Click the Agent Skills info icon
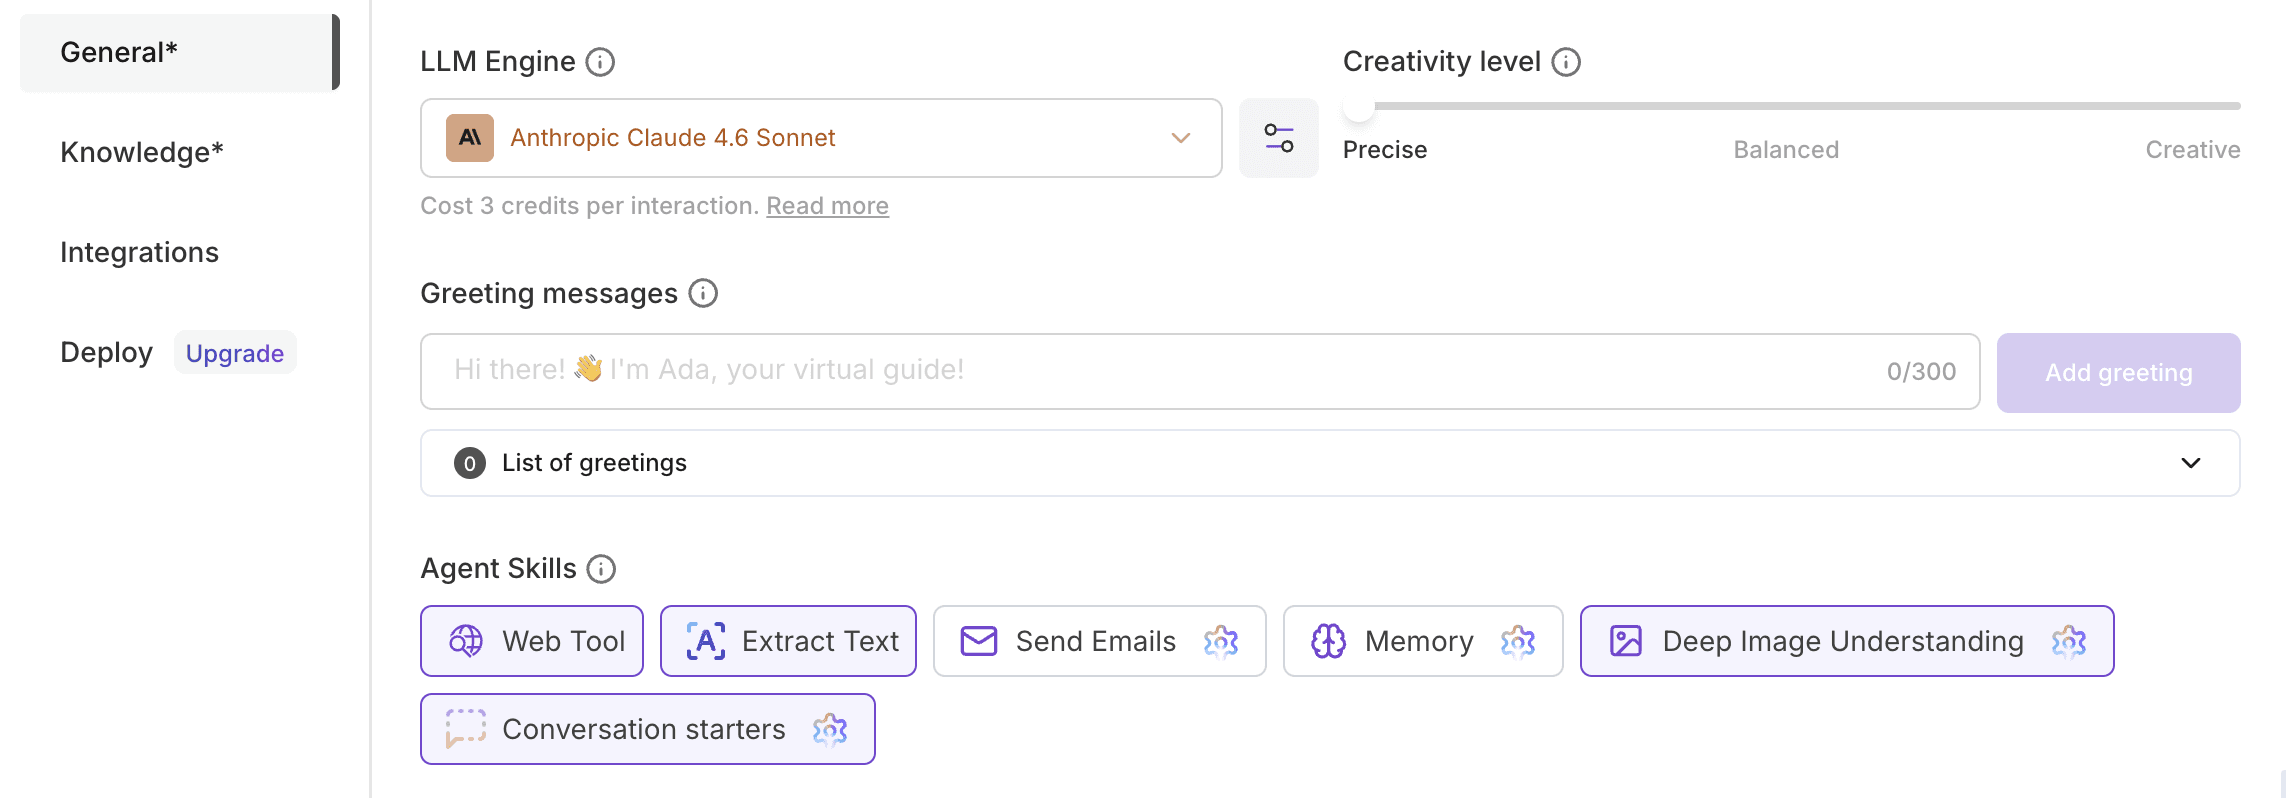The width and height of the screenshot is (2286, 798). [x=601, y=569]
